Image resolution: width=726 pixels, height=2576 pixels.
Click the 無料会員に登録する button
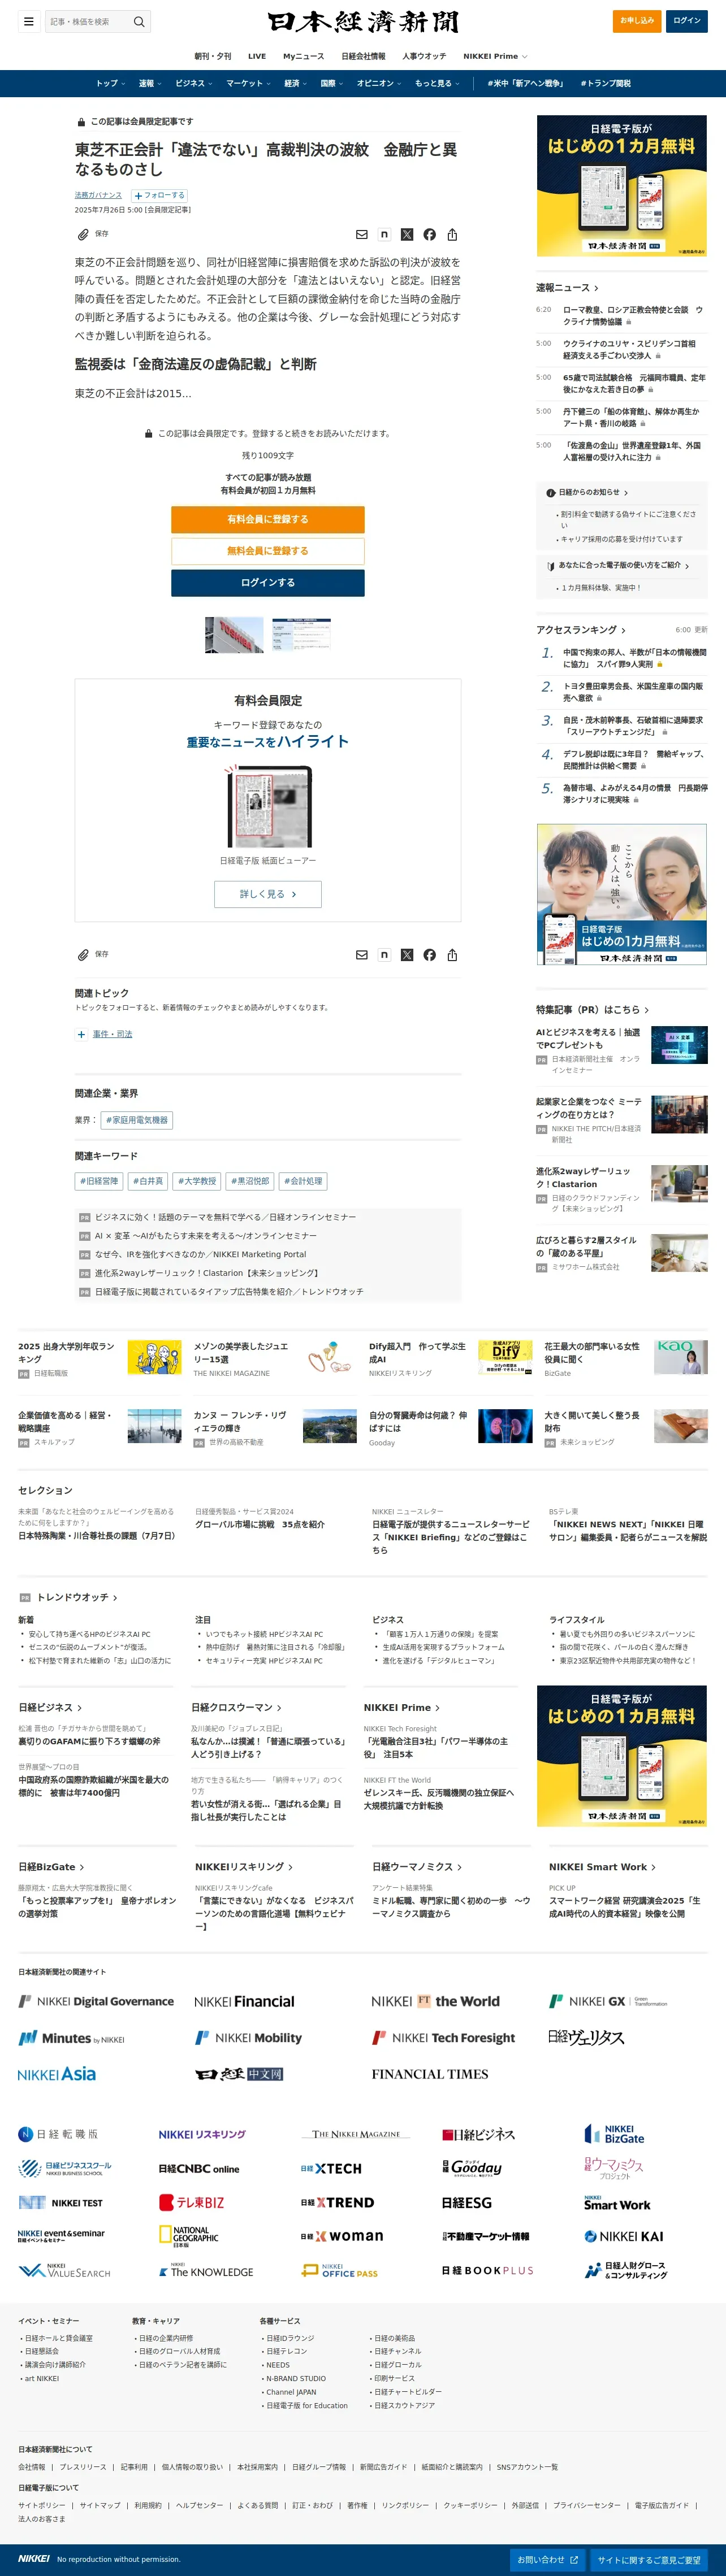click(268, 551)
